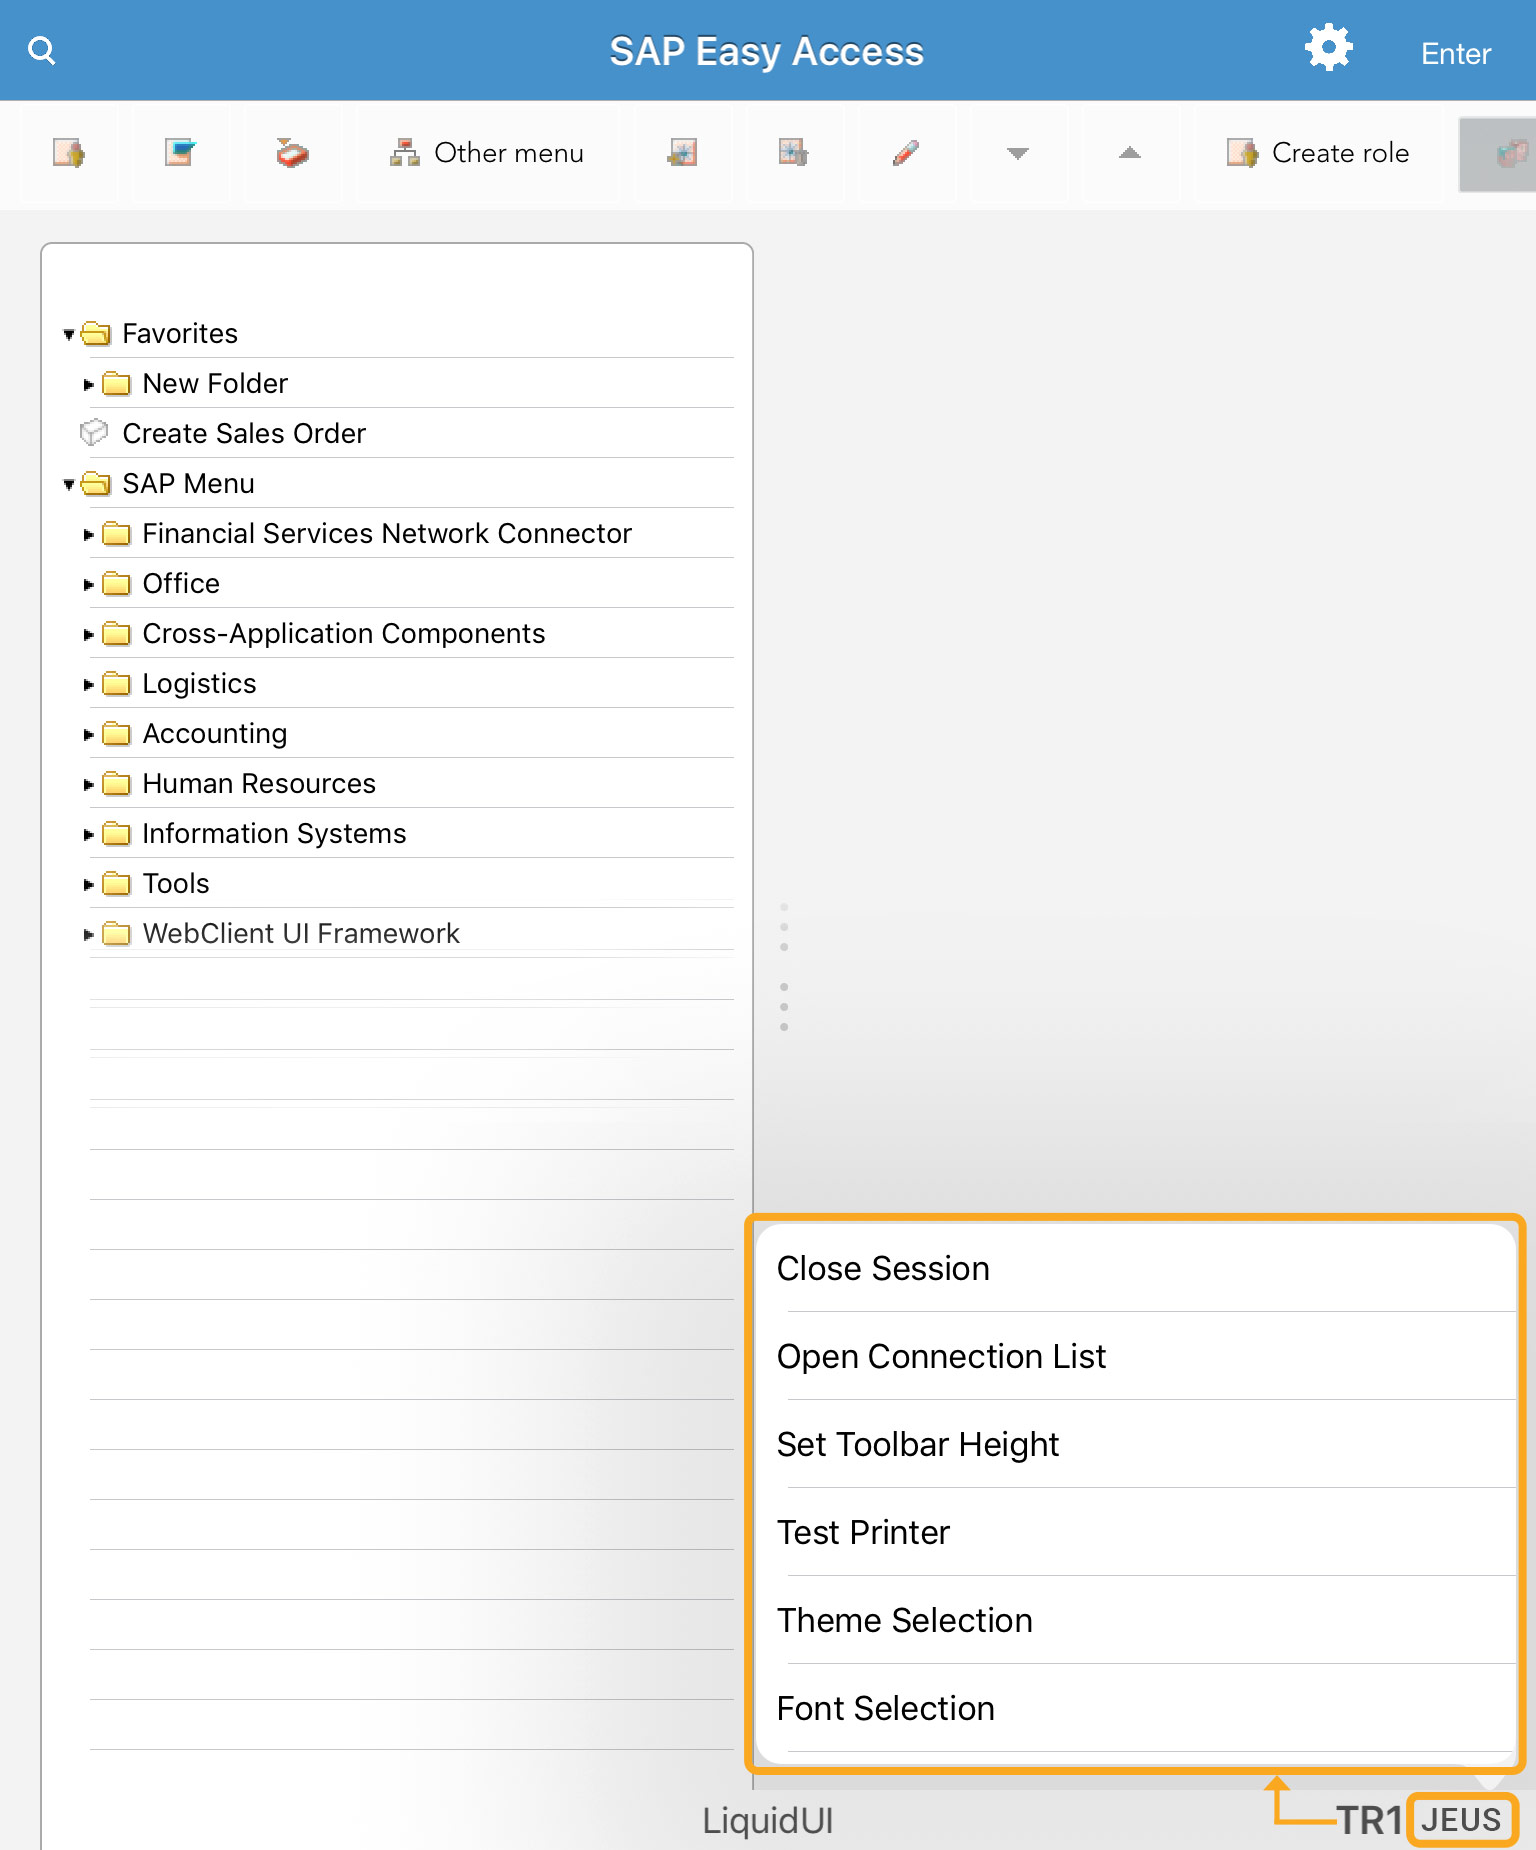Screen dimensions: 1536x1850
Task: Click the User menu toolbar icon
Action: pos(69,153)
